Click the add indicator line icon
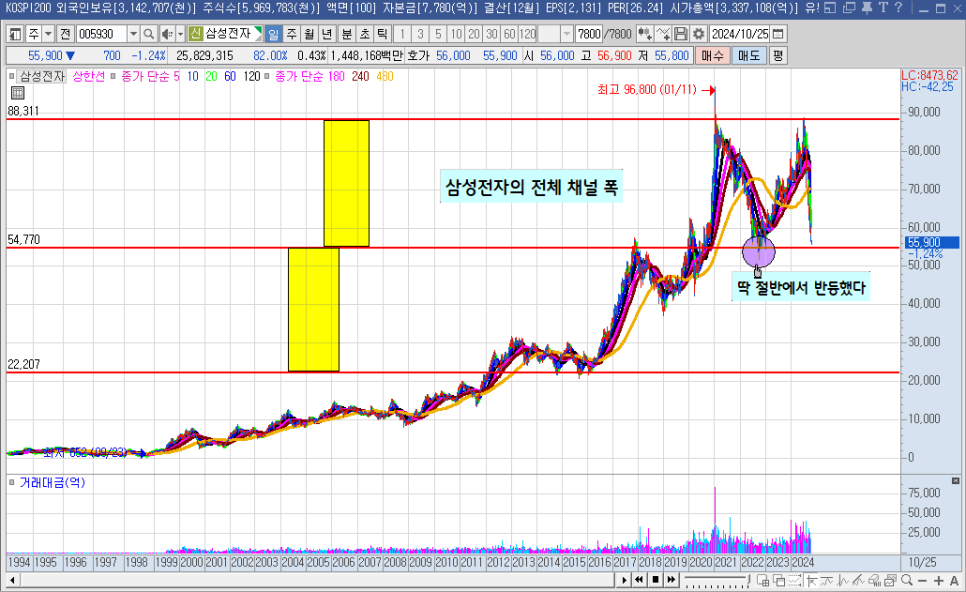Image resolution: width=966 pixels, height=592 pixels. 663,34
